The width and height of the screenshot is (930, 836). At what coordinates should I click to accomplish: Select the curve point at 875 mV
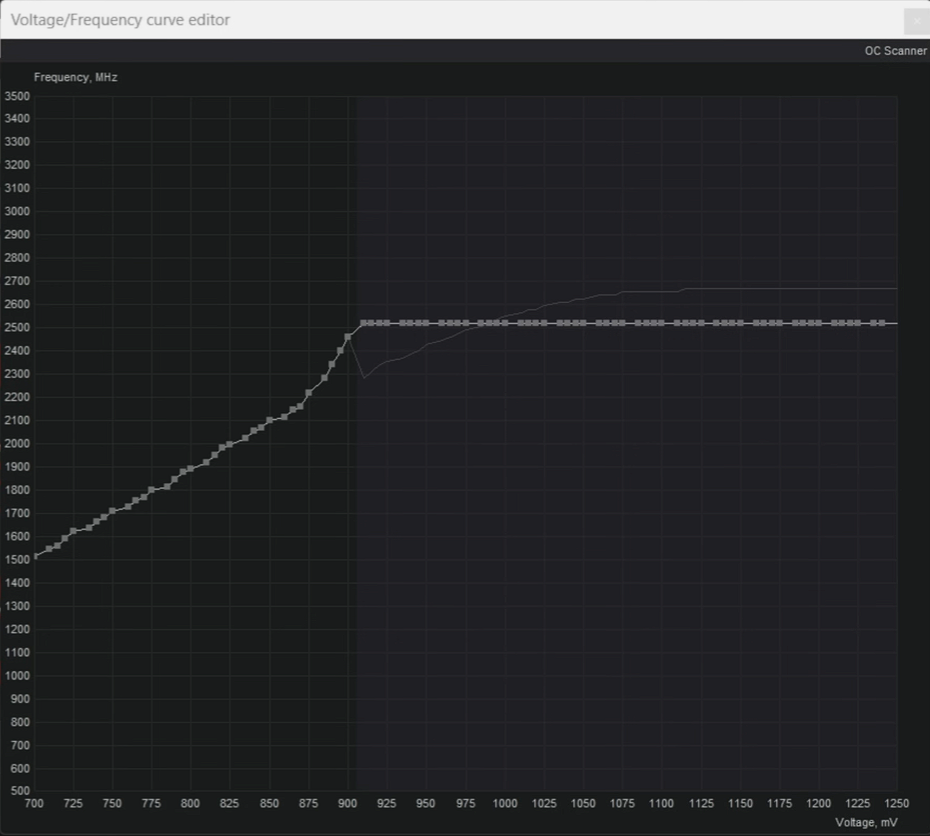tap(308, 393)
